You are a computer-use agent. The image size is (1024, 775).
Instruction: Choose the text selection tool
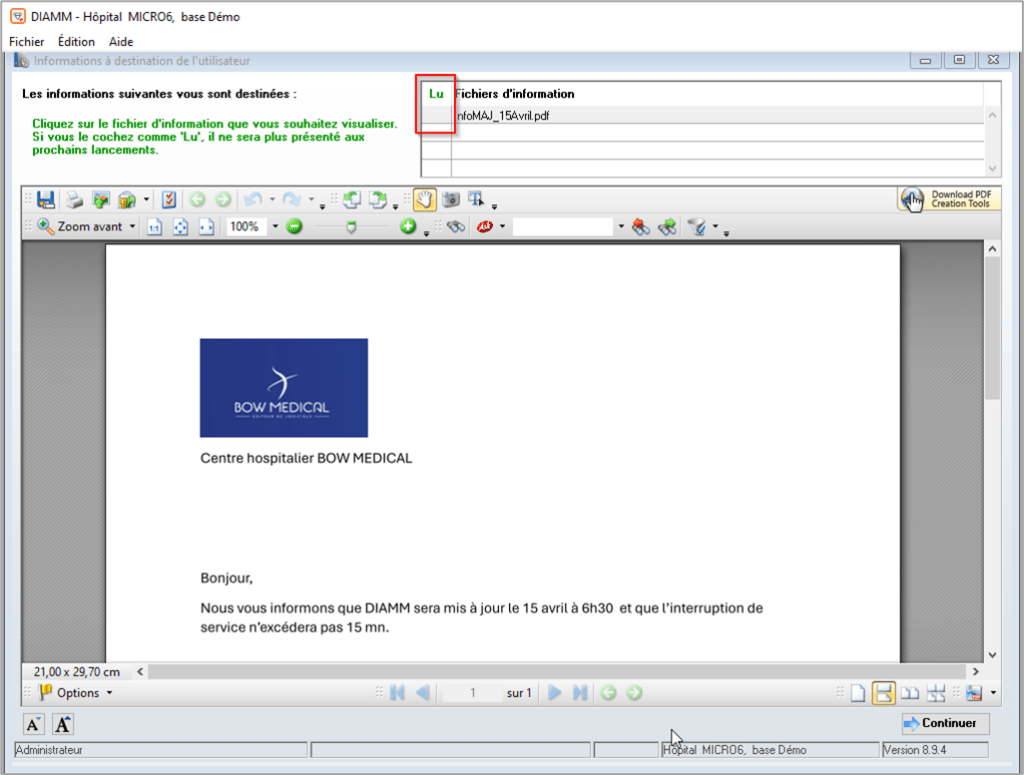click(x=476, y=200)
